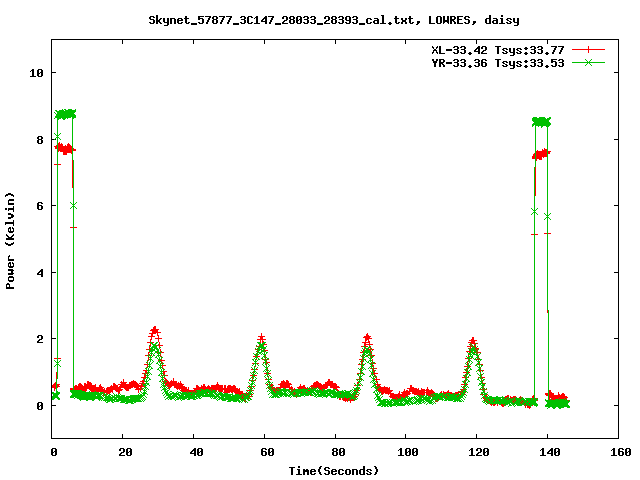Click the y-axis tick label 0

[40, 406]
